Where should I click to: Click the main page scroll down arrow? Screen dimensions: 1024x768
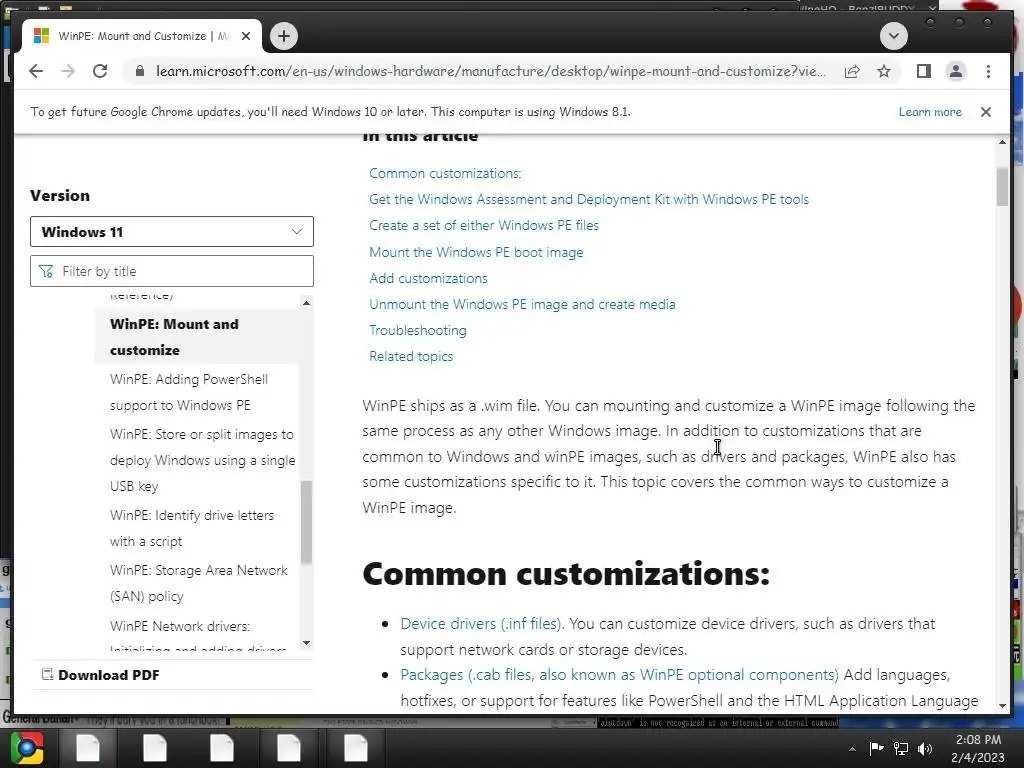[1002, 706]
